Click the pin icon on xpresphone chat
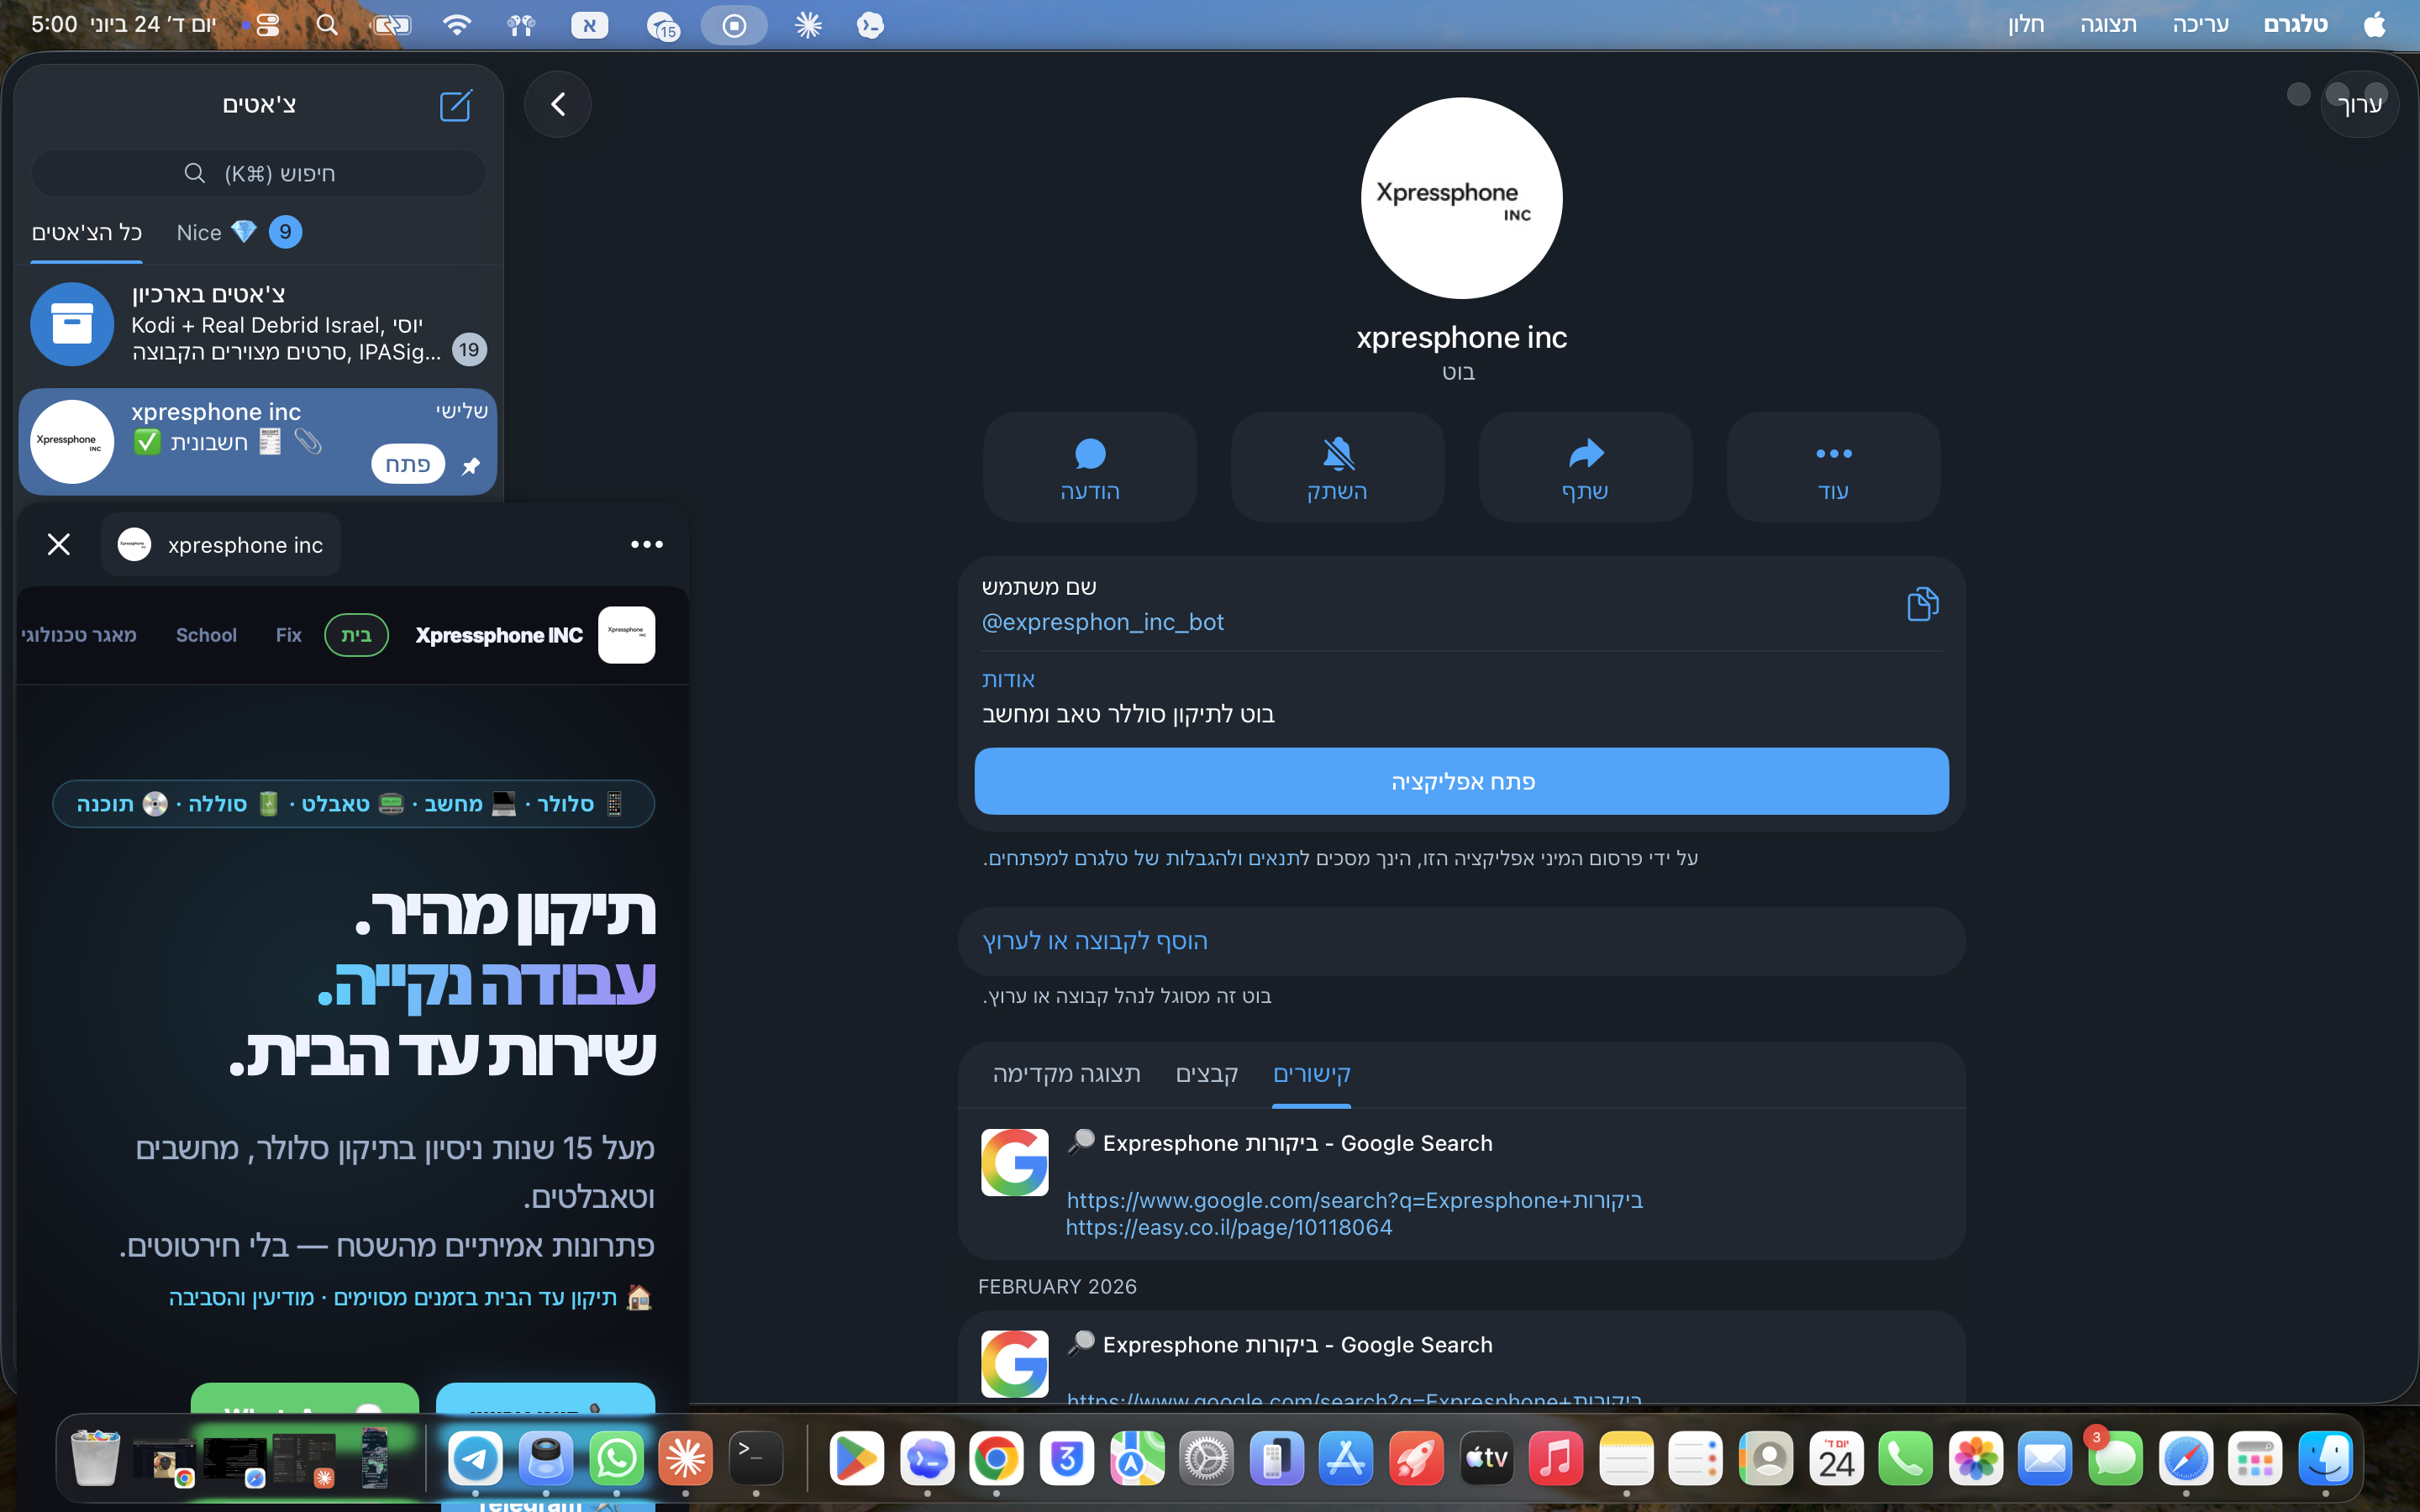 click(471, 466)
